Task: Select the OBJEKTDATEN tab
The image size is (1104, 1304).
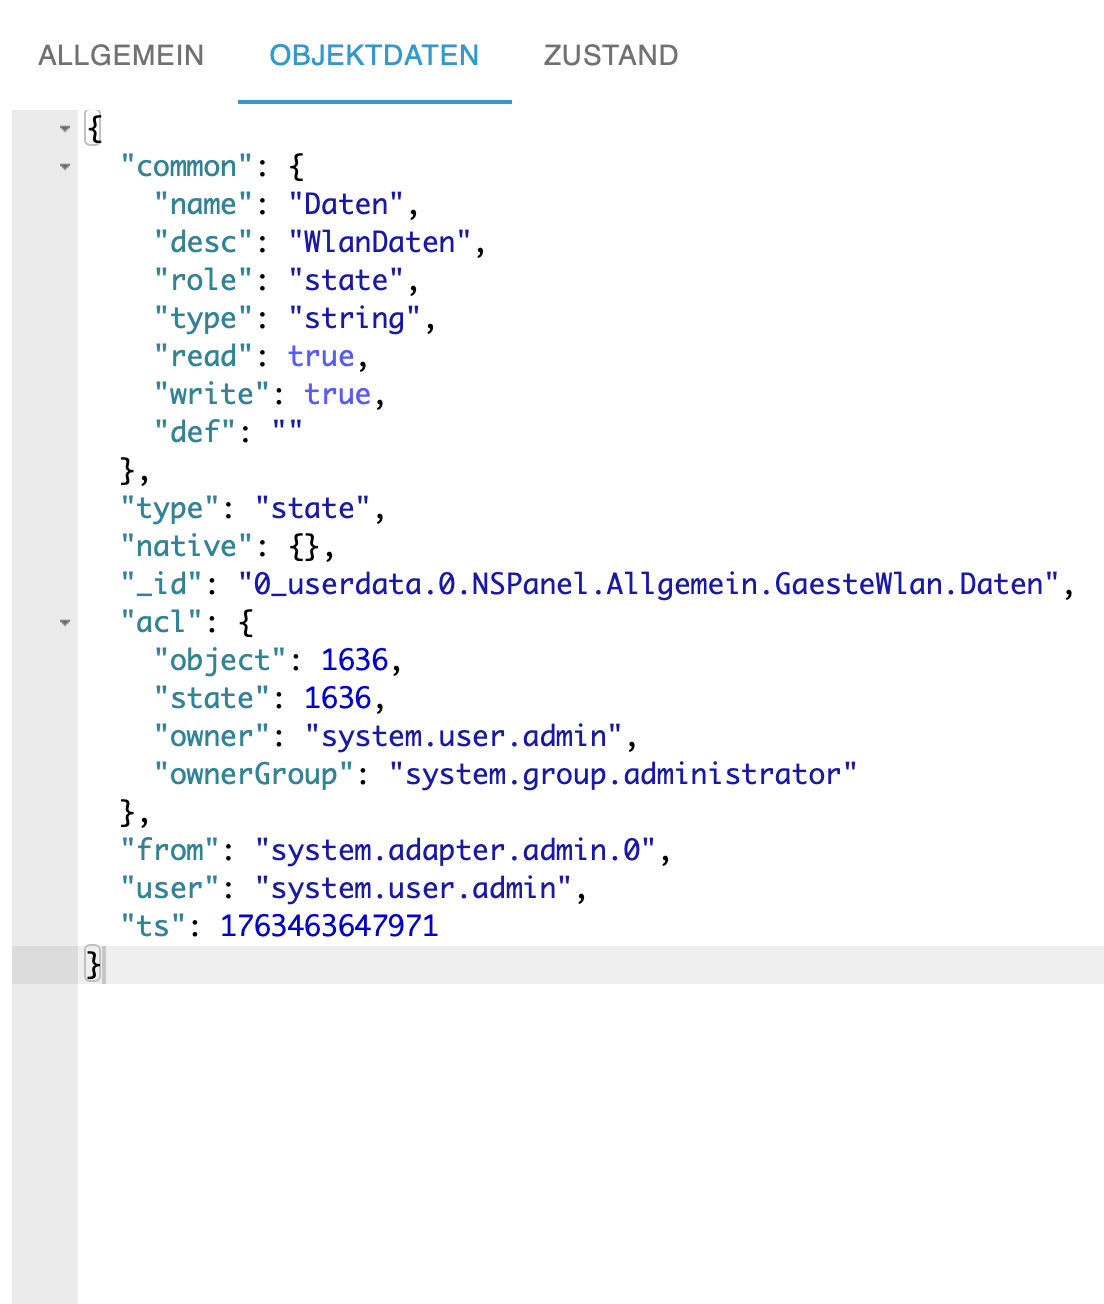Action: click(374, 55)
